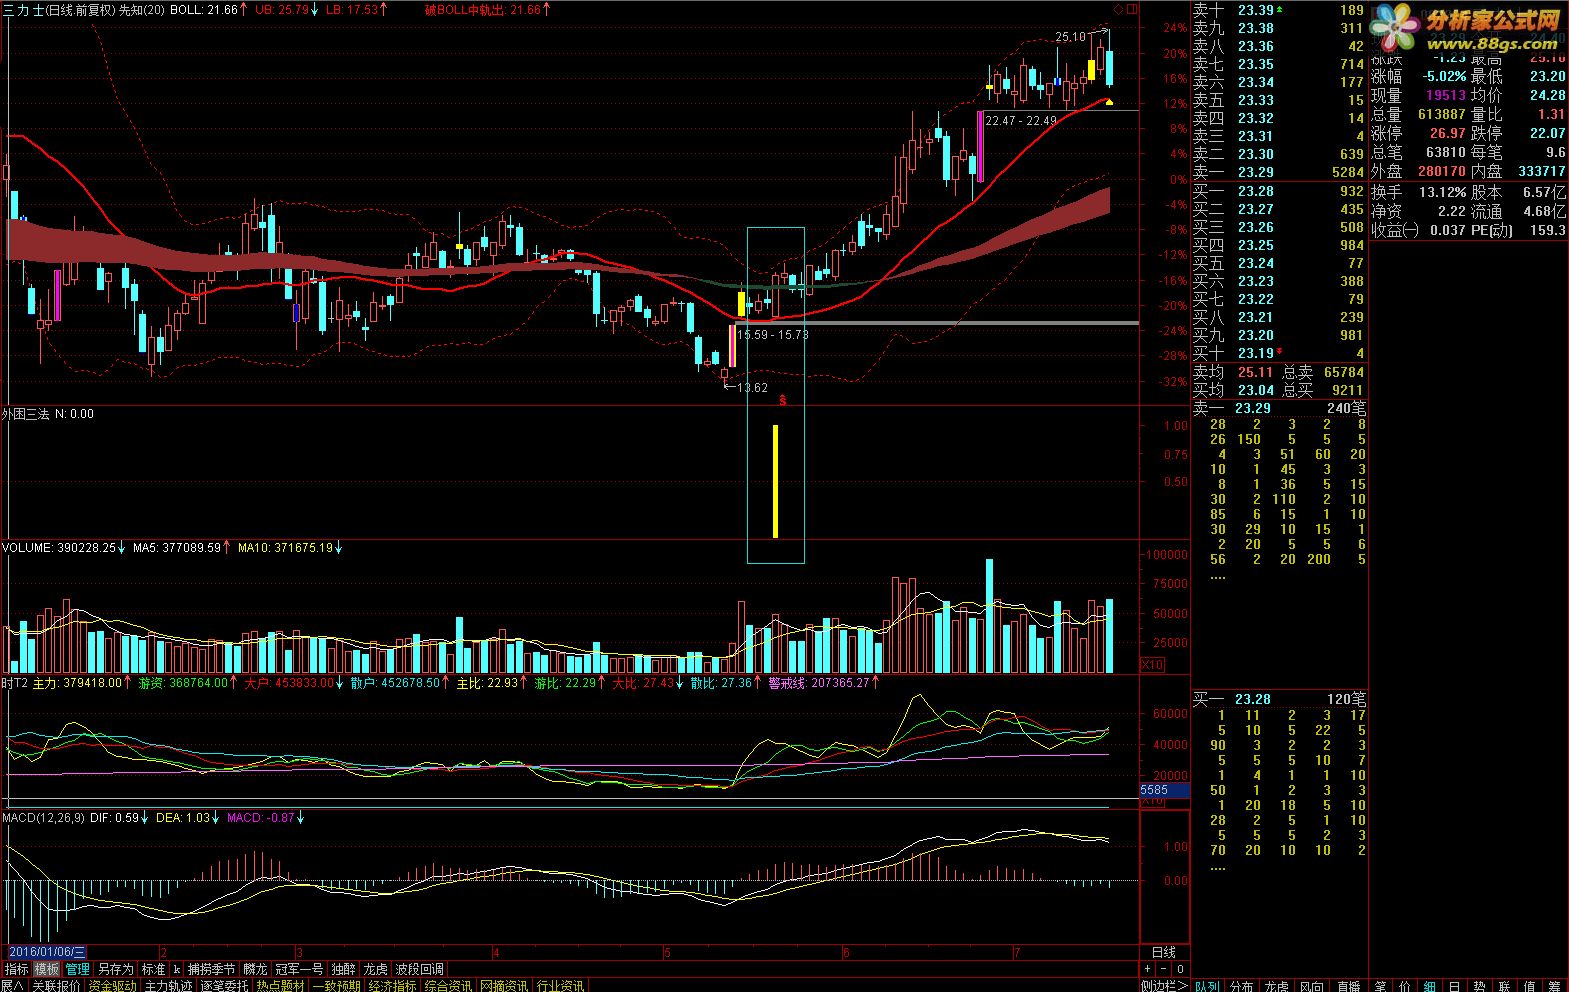The width and height of the screenshot is (1569, 992).
Task: Switch to the sidebar 龙虎 tab
Action: coord(1277,986)
